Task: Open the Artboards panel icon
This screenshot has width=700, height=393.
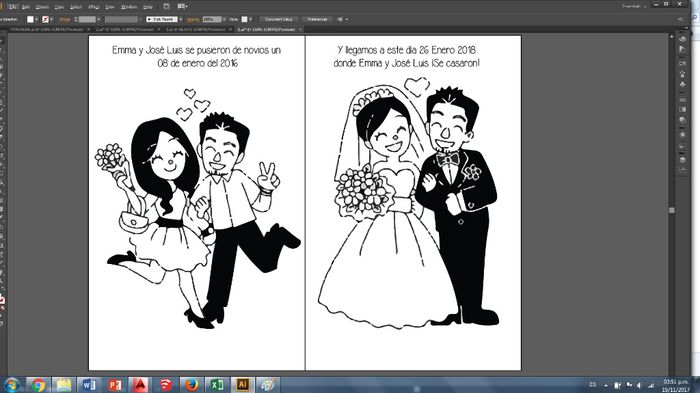Action: 683,170
